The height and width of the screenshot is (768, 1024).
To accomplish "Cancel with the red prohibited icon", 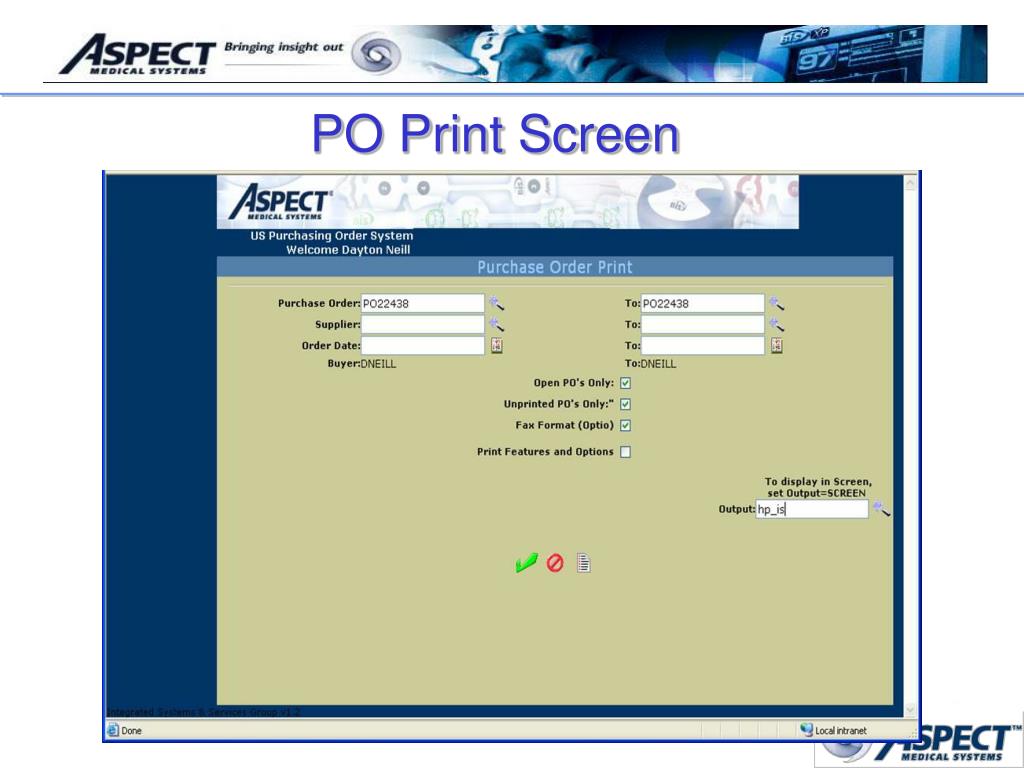I will pos(555,563).
